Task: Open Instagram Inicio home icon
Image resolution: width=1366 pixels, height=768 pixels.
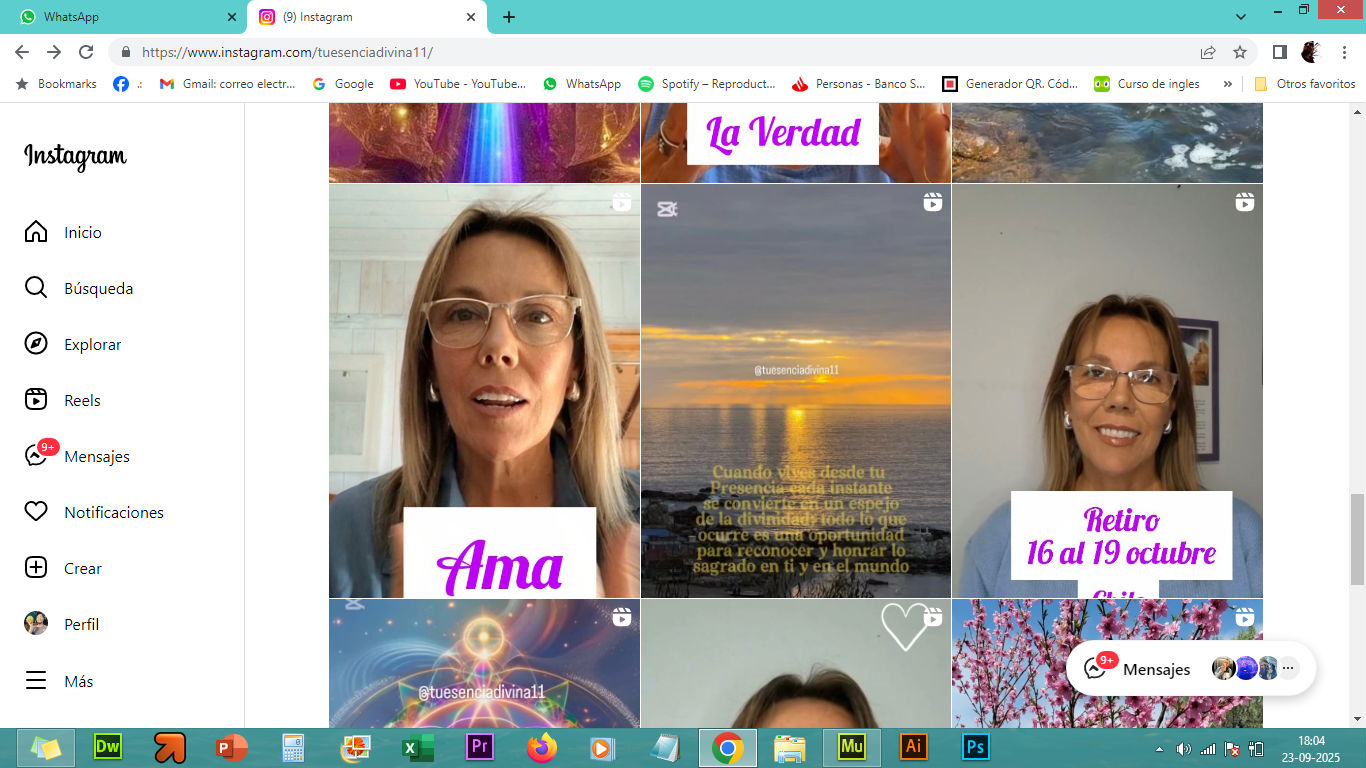Action: tap(36, 232)
